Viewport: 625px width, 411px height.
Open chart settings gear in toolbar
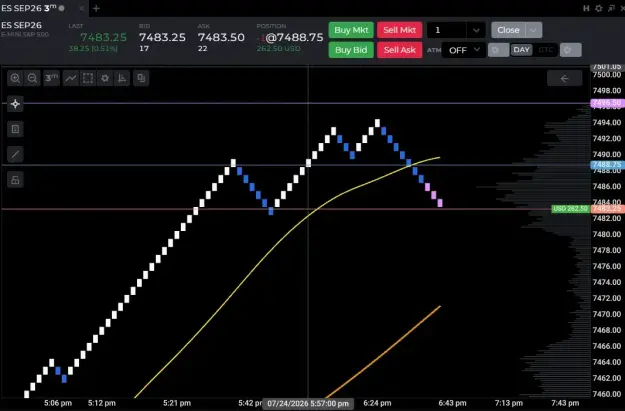105,78
